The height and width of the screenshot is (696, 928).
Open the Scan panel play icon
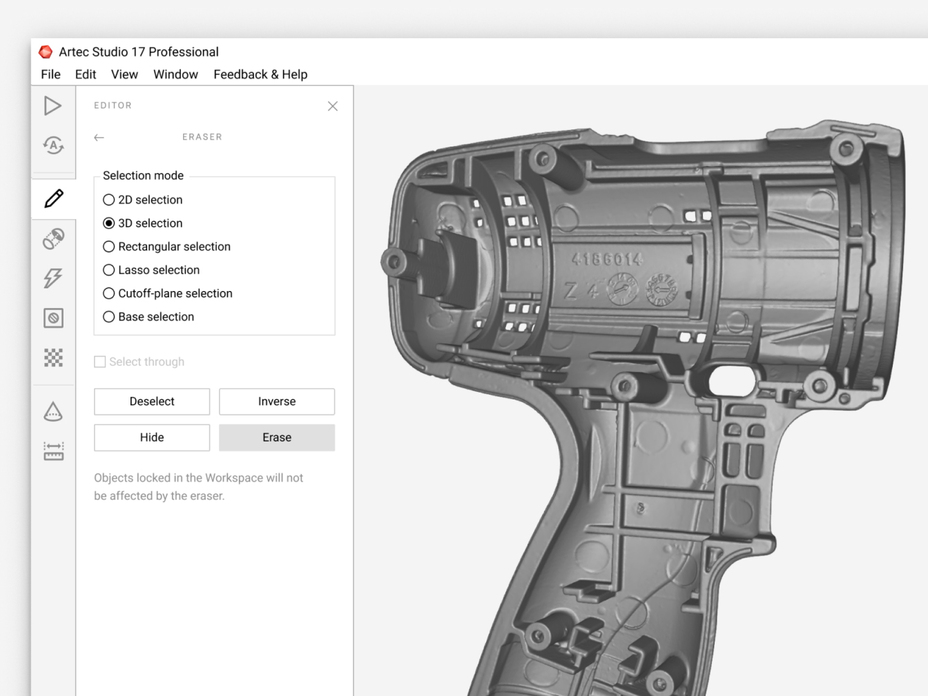point(53,106)
